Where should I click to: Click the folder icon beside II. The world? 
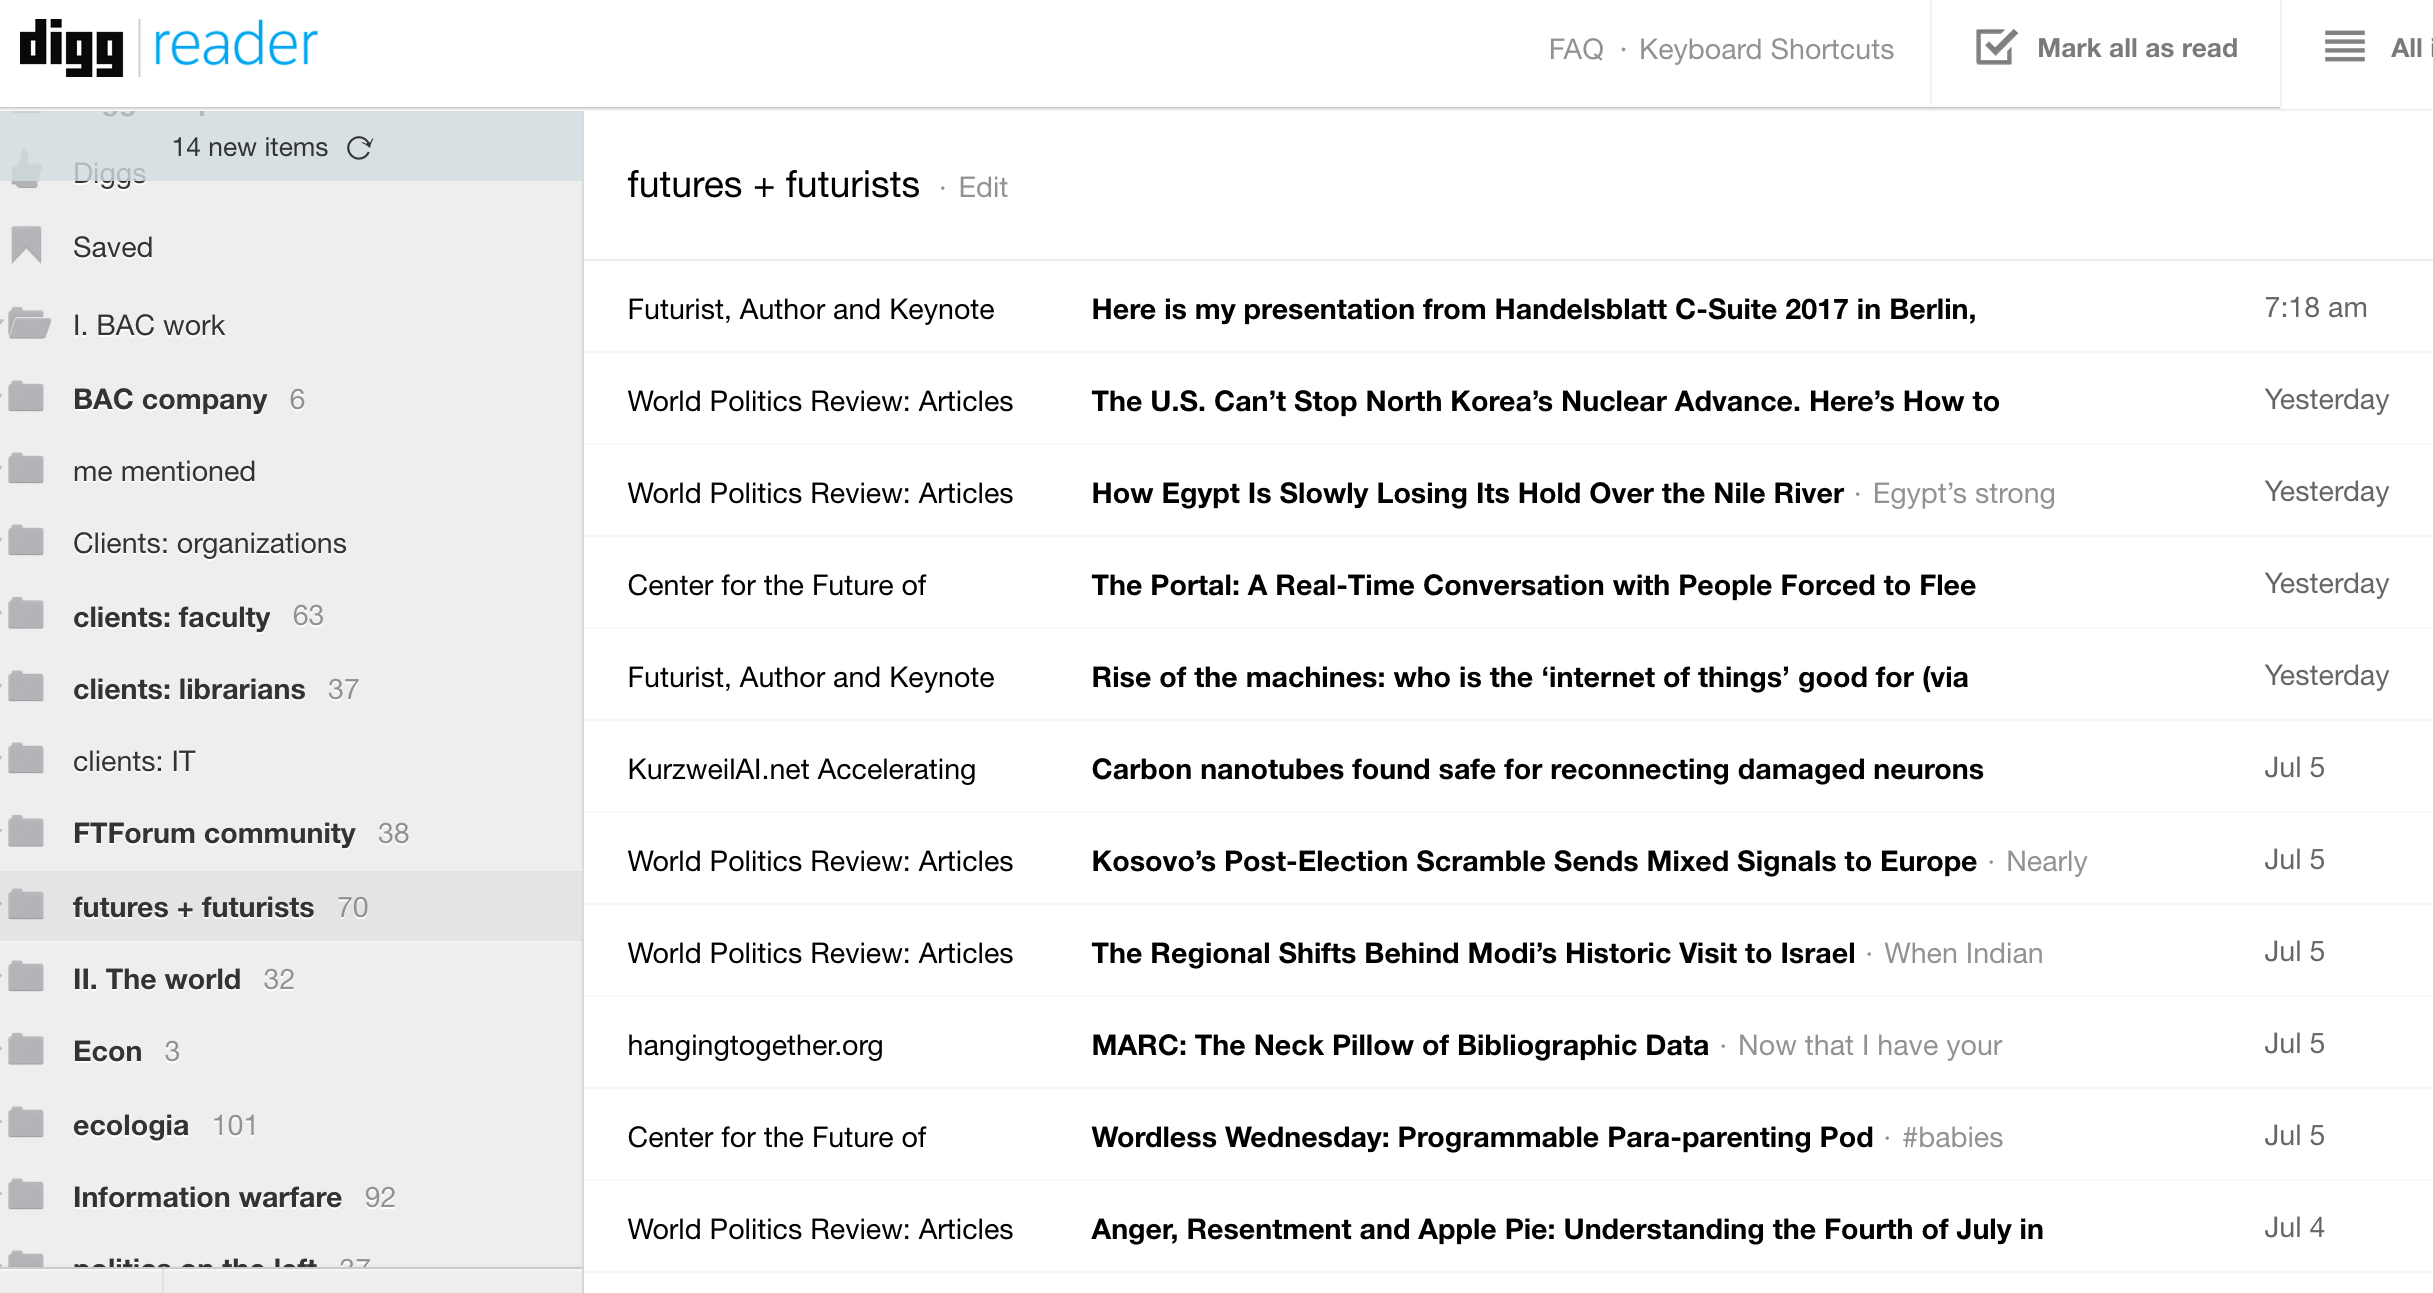tap(26, 977)
